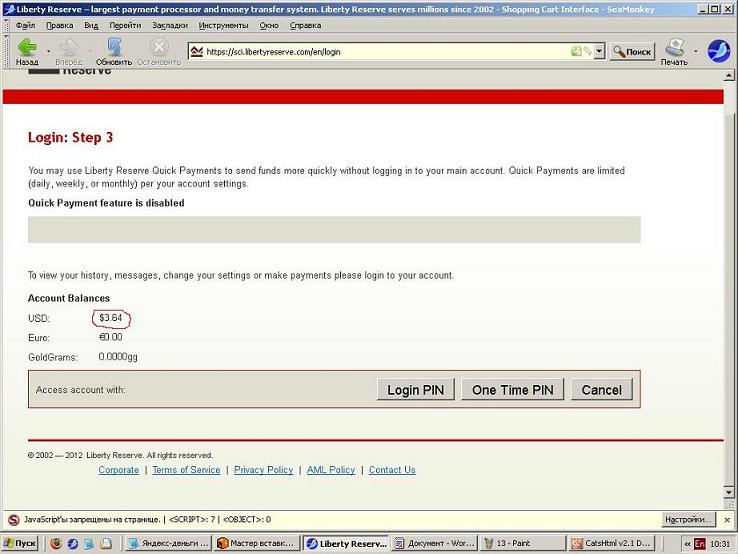
Task: Switch to 13 - Paint taskbar window
Action: coord(523,543)
